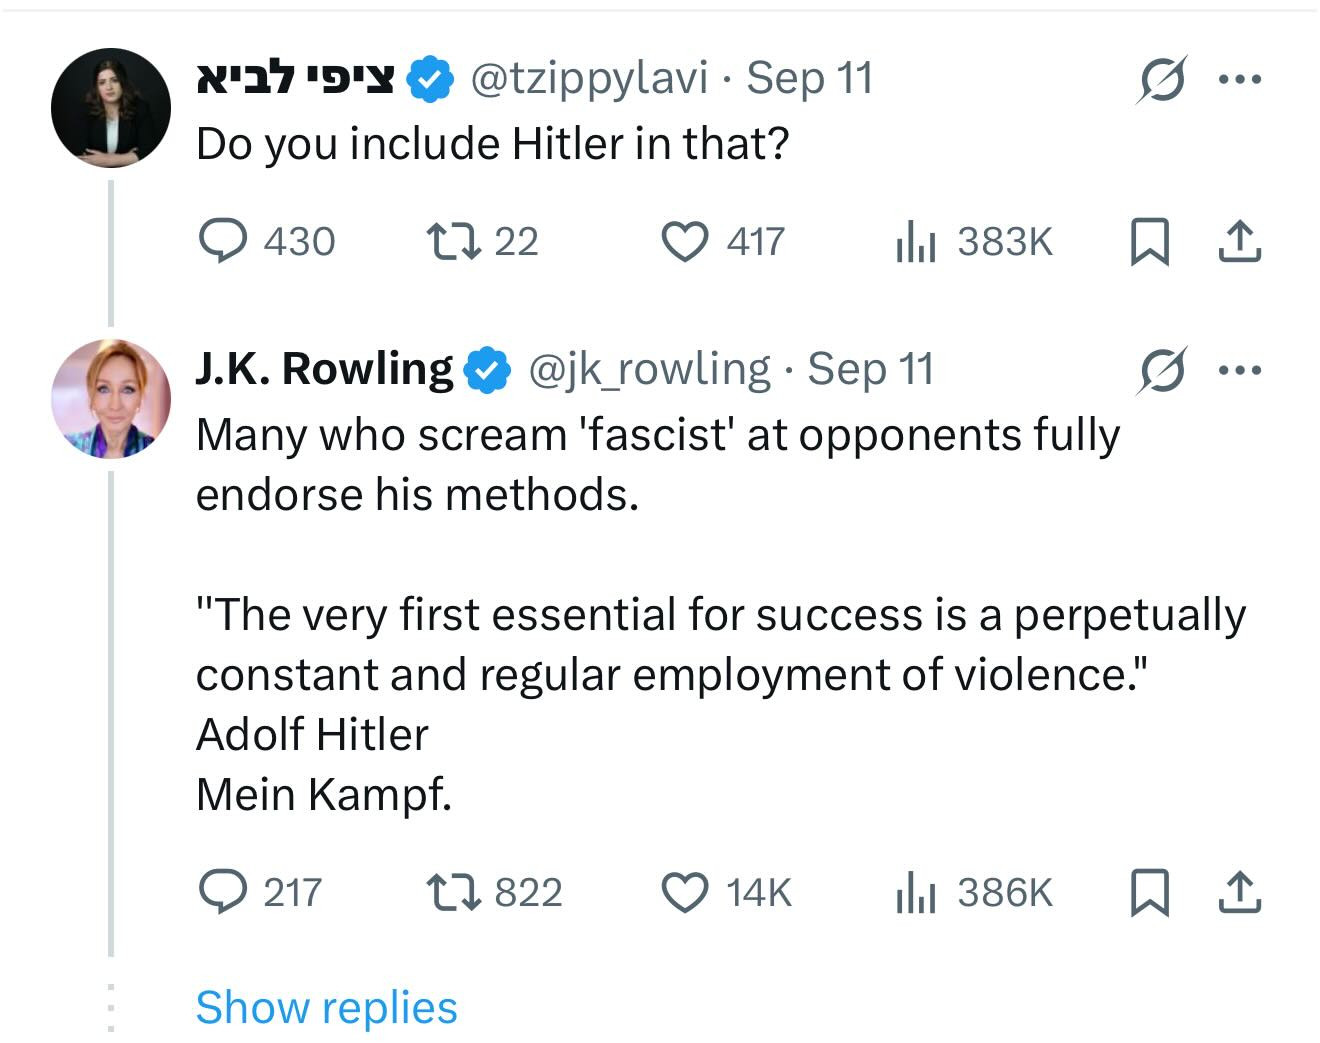This screenshot has height=1043, width=1320.
Task: Retweet J.K. Rowling's tweet
Action: click(452, 891)
